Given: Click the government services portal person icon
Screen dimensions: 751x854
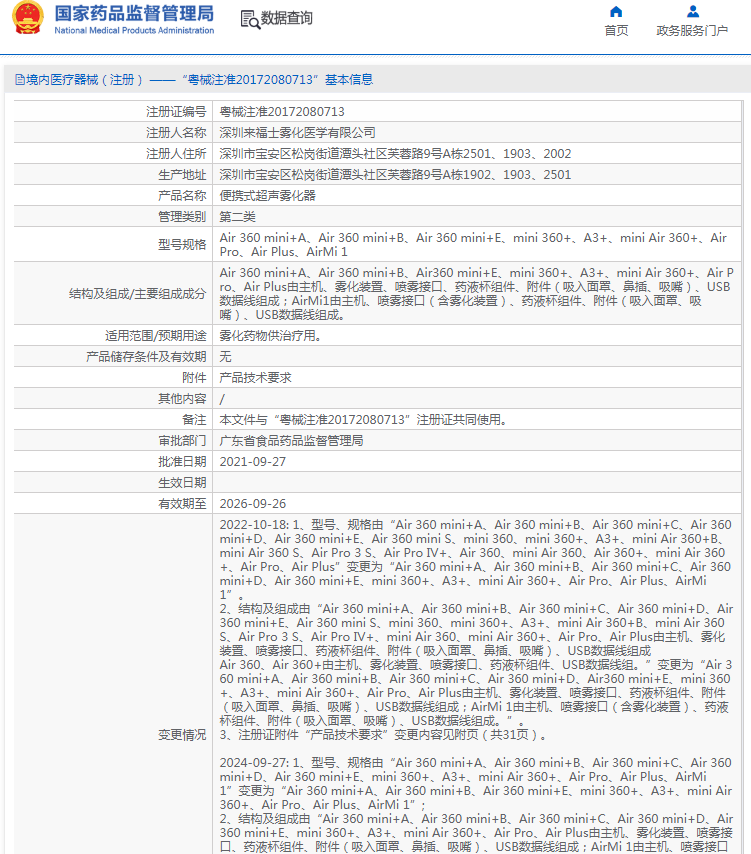Looking at the screenshot, I should tap(693, 11).
